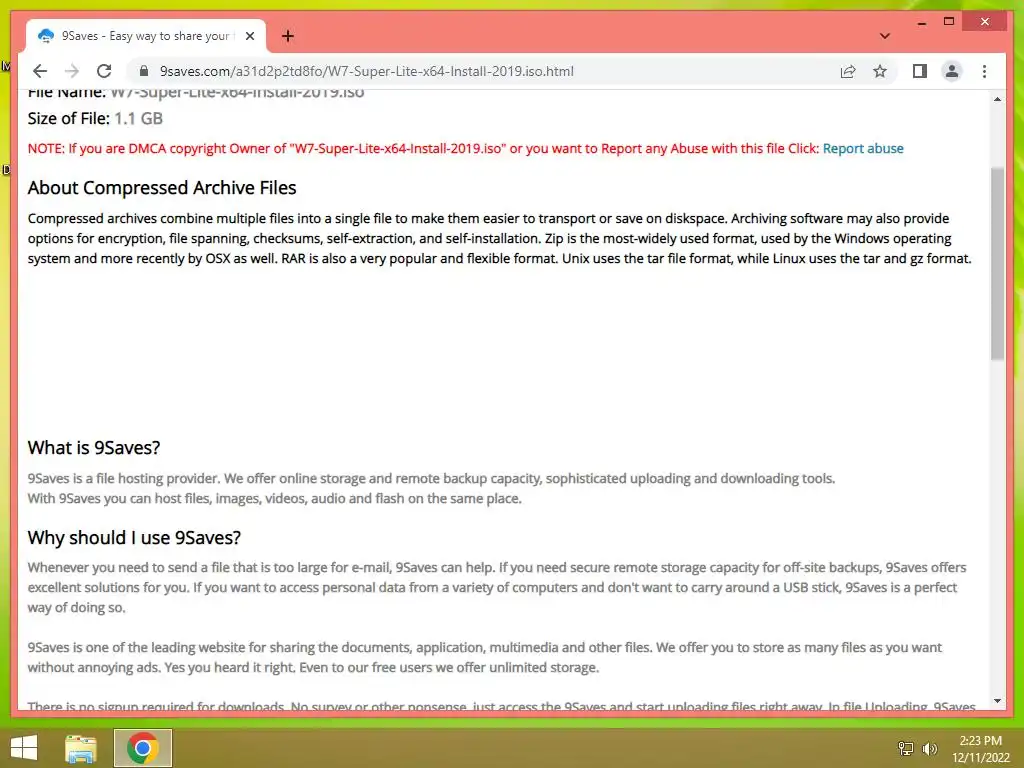
Task: Open the Chrome profile menu
Action: click(x=952, y=71)
